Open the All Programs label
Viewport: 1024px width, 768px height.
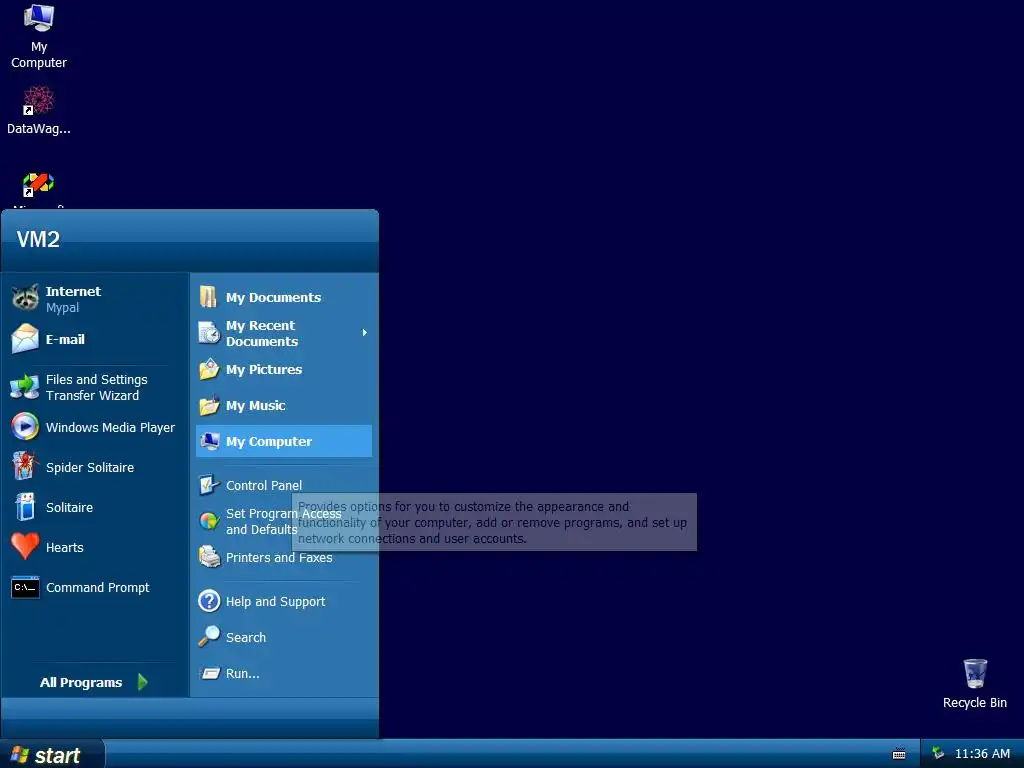point(81,682)
